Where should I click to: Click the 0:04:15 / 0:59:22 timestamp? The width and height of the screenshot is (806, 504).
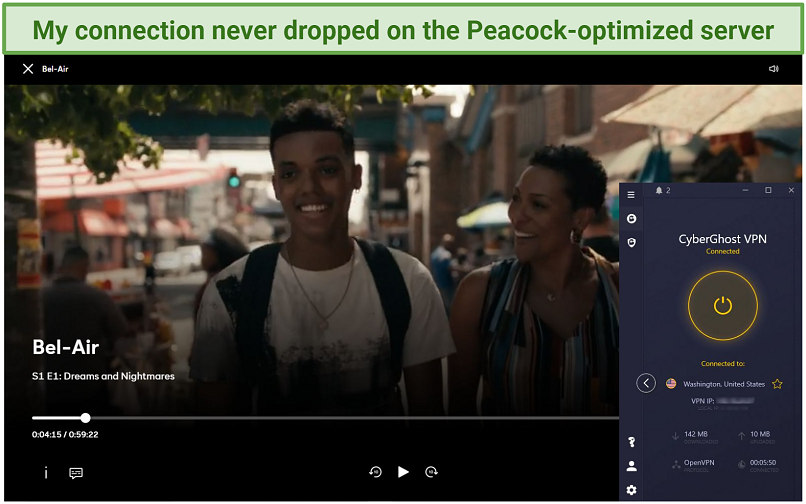point(65,435)
